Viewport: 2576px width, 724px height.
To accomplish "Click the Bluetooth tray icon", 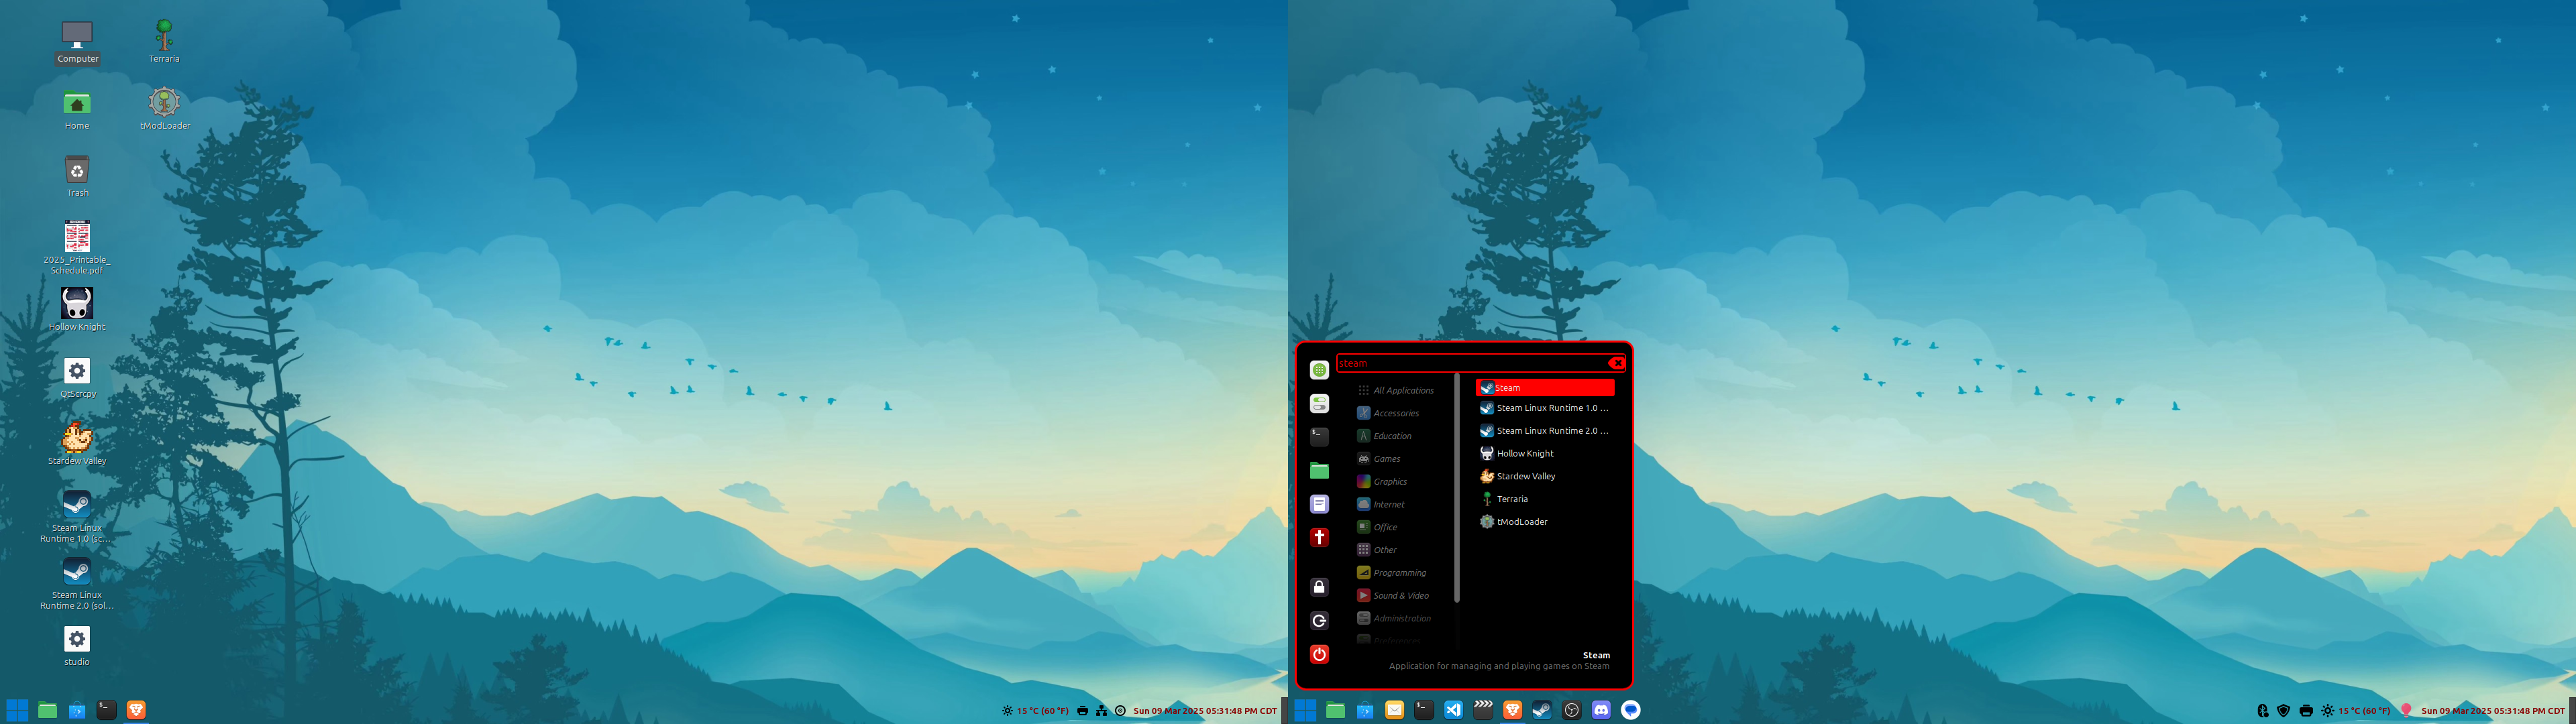I will (2263, 711).
